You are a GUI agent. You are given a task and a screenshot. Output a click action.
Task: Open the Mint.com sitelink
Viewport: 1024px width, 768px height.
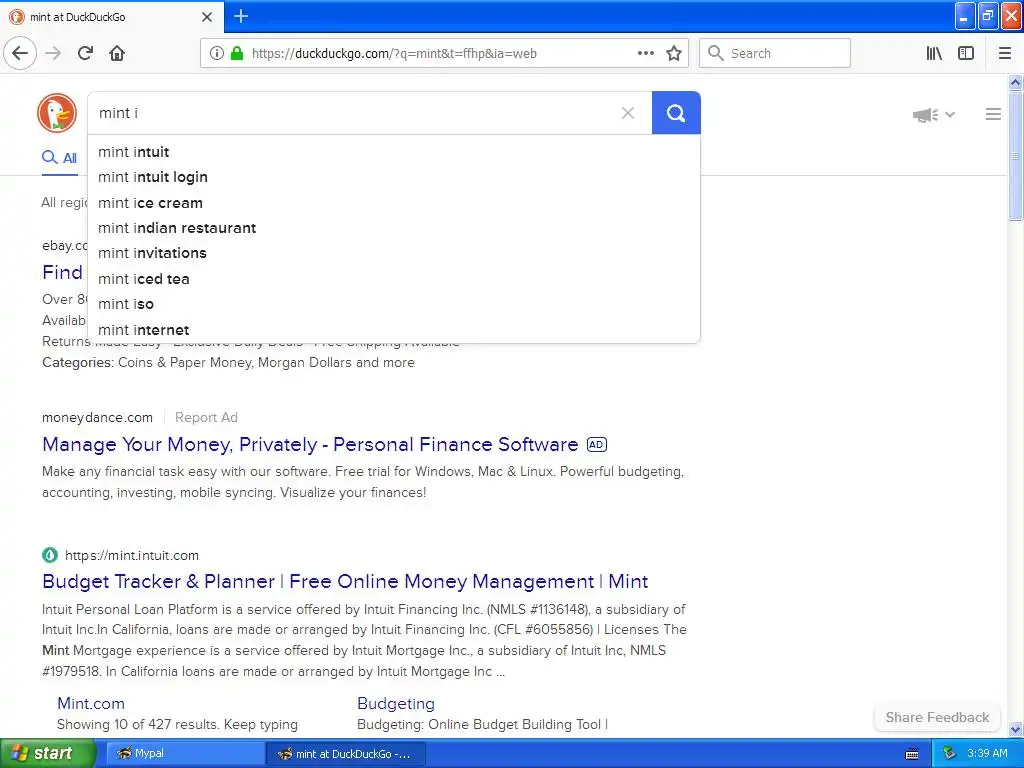(91, 703)
